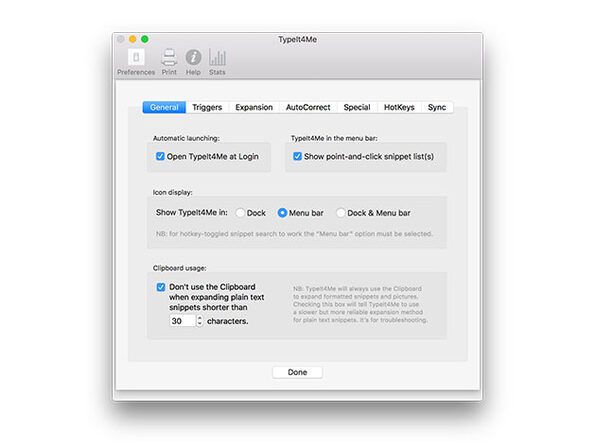Screen dimensions: 596x447
Task: Click the 'Clipboard usage:' label
Action: click(179, 268)
